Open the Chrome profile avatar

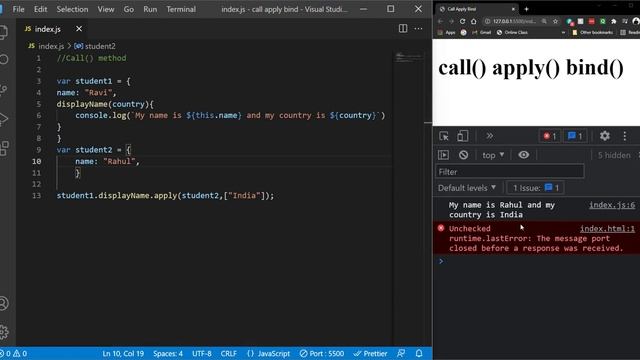click(x=636, y=21)
